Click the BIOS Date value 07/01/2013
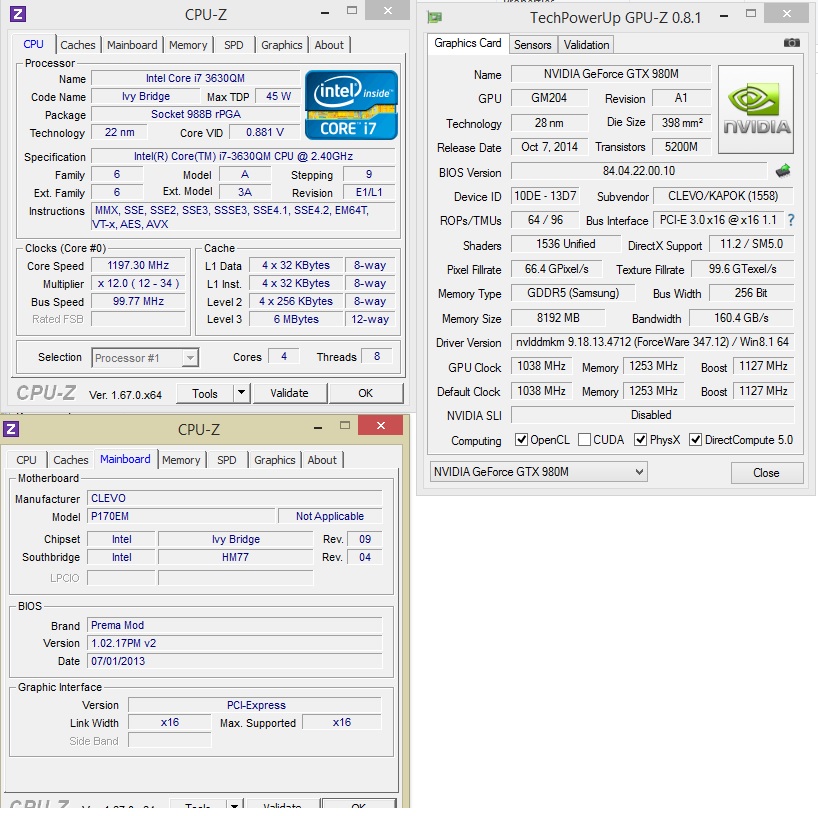This screenshot has width=818, height=816. (235, 661)
